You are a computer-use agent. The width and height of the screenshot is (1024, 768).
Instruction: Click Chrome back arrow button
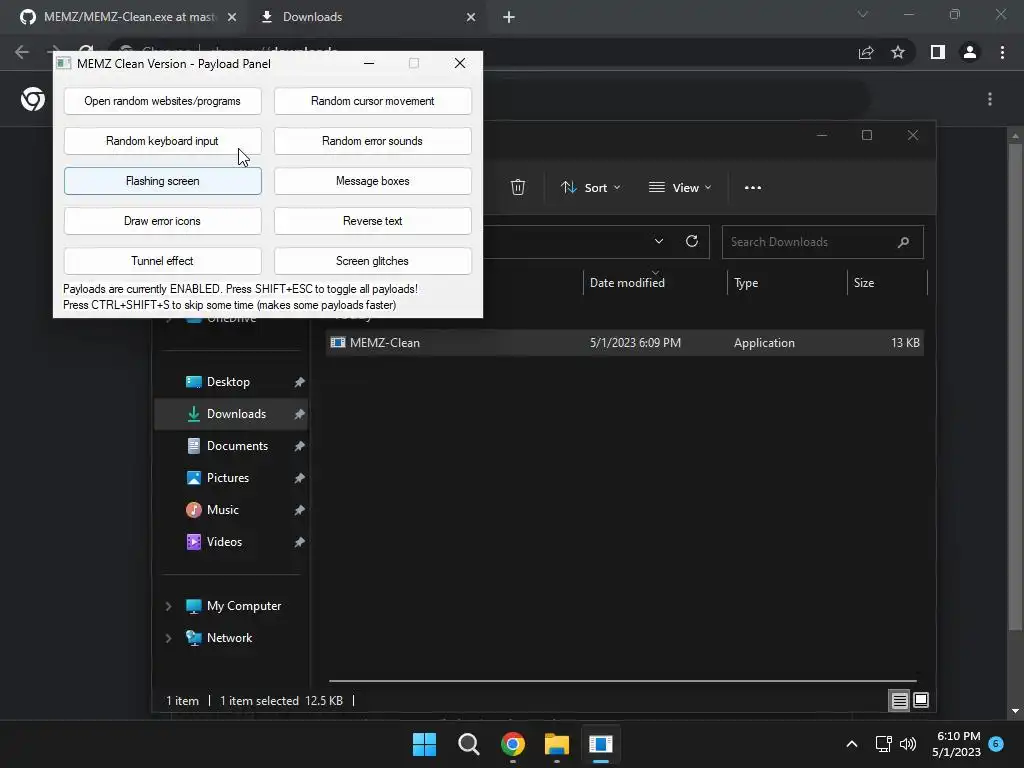22,52
